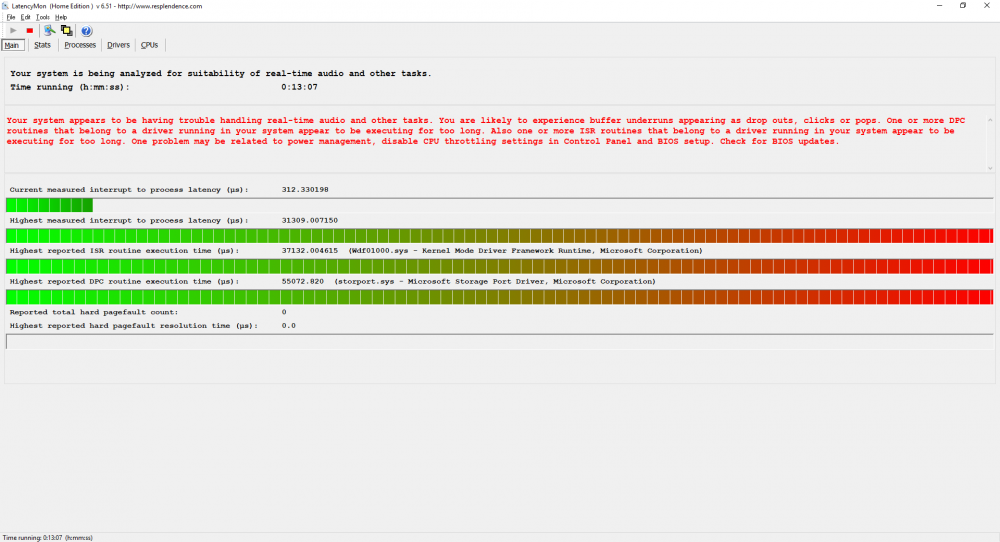The width and height of the screenshot is (1000, 542).
Task: Click the copy report icon with yellow squares
Action: 66,30
